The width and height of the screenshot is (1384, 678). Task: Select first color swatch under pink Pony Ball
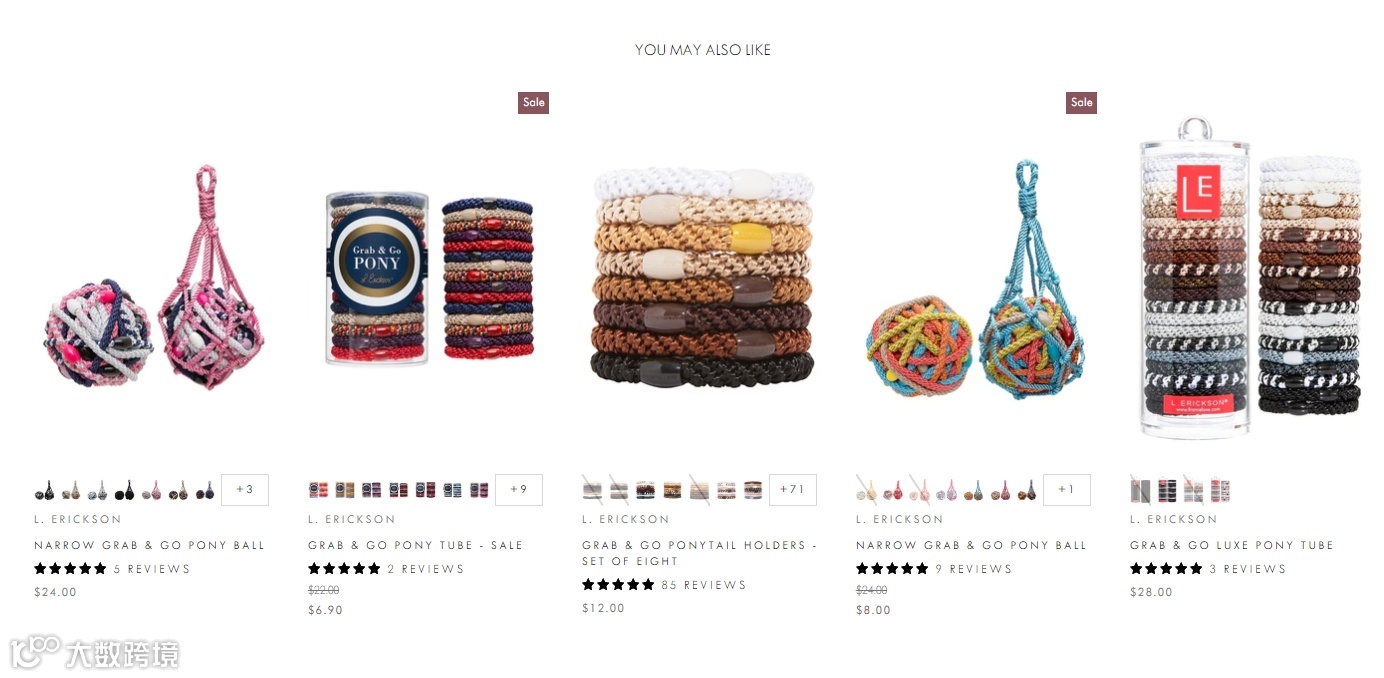click(45, 490)
